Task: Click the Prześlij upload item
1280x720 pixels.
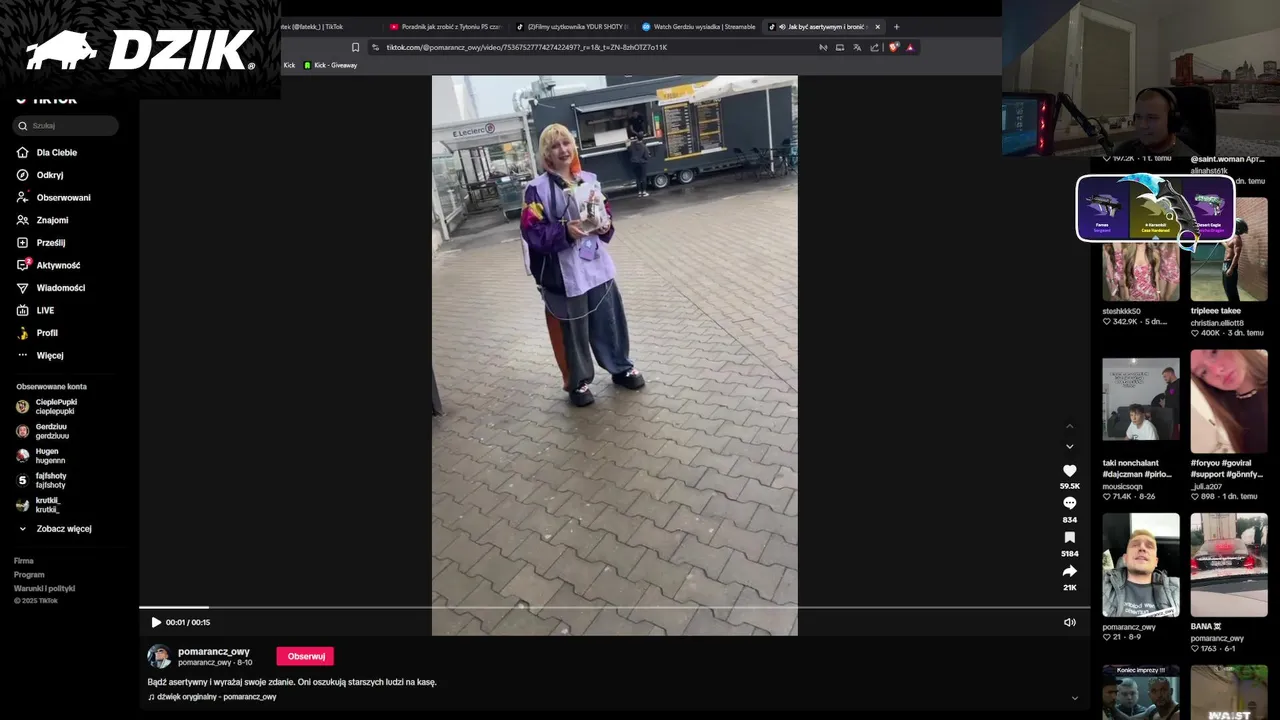Action: 50,243
